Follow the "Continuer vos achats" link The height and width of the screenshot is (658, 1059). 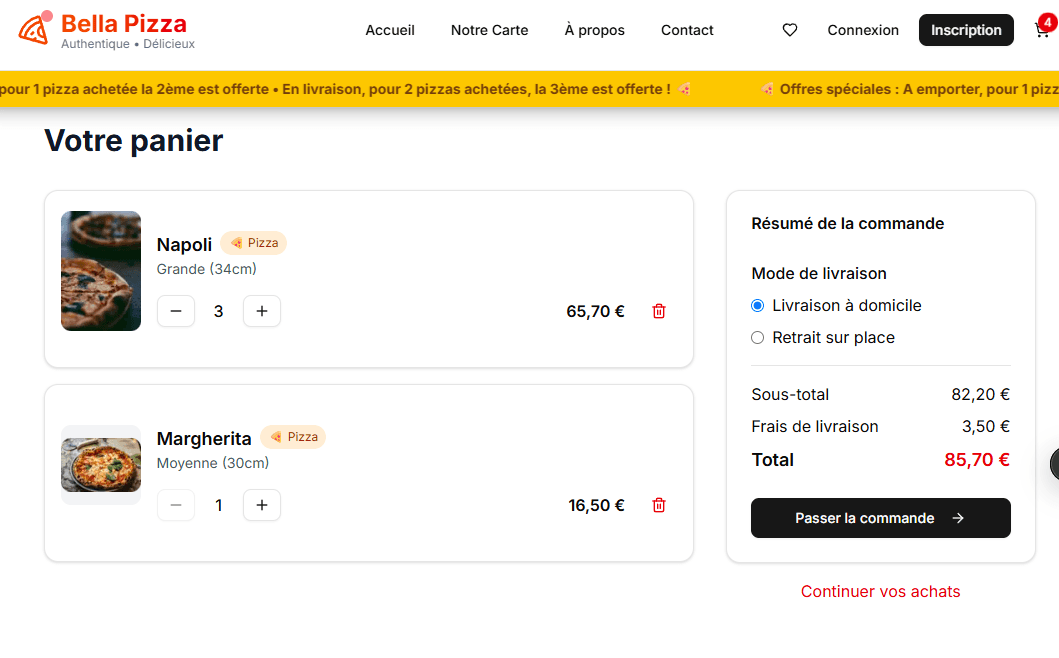coord(880,591)
